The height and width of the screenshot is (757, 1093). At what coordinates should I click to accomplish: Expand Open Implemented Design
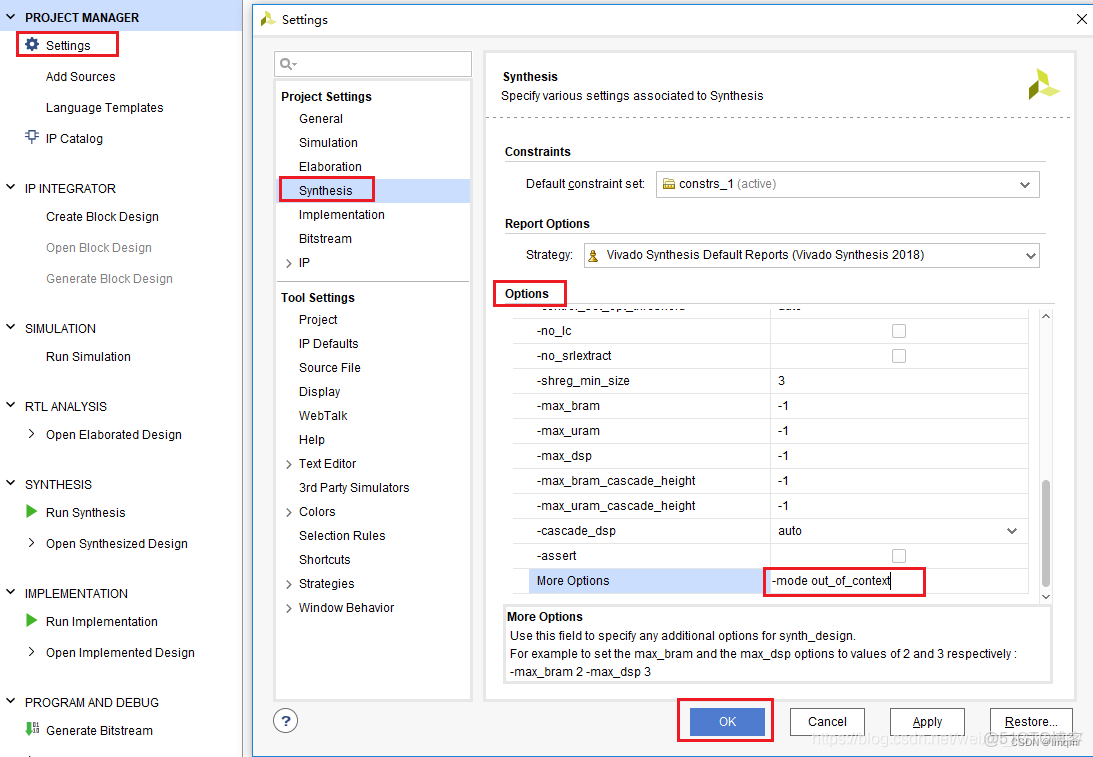pyautogui.click(x=31, y=651)
